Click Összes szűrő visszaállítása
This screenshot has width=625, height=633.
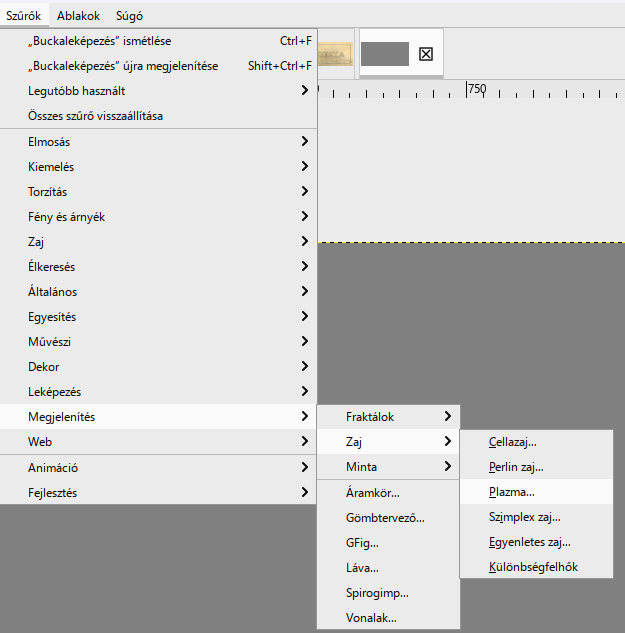click(x=158, y=116)
